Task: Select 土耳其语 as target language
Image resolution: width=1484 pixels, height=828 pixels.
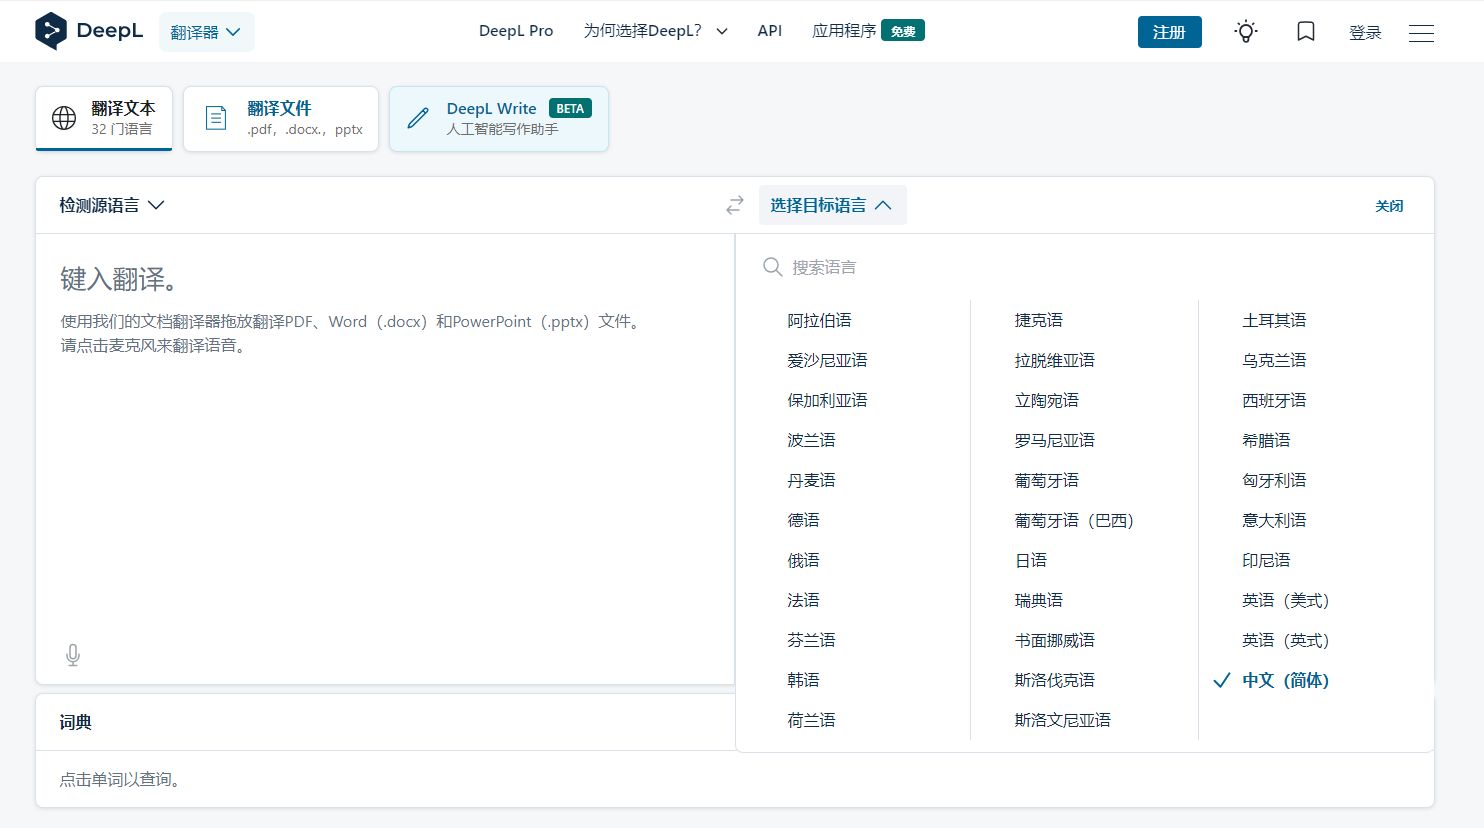Action: point(1274,320)
